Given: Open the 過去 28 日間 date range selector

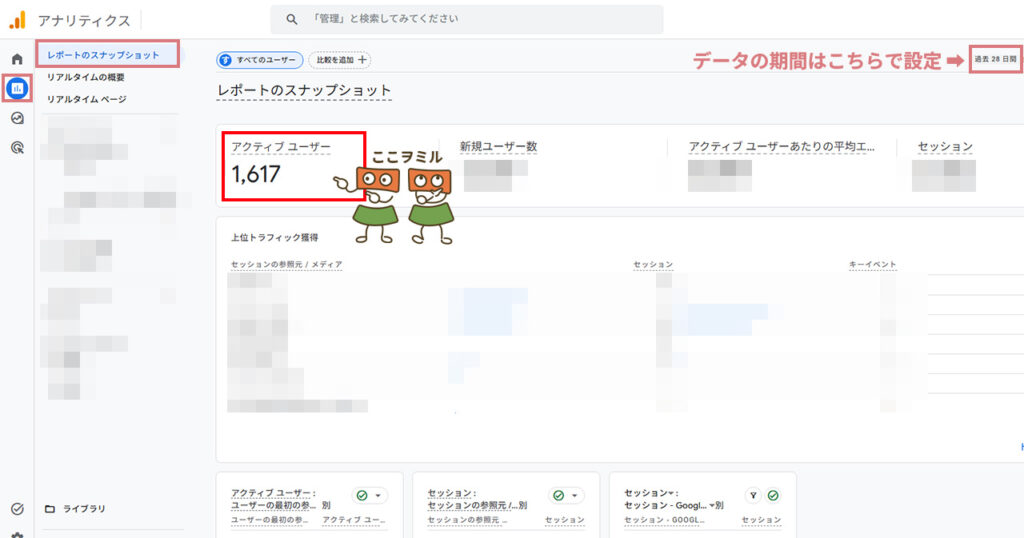Looking at the screenshot, I should pyautogui.click(x=995, y=59).
